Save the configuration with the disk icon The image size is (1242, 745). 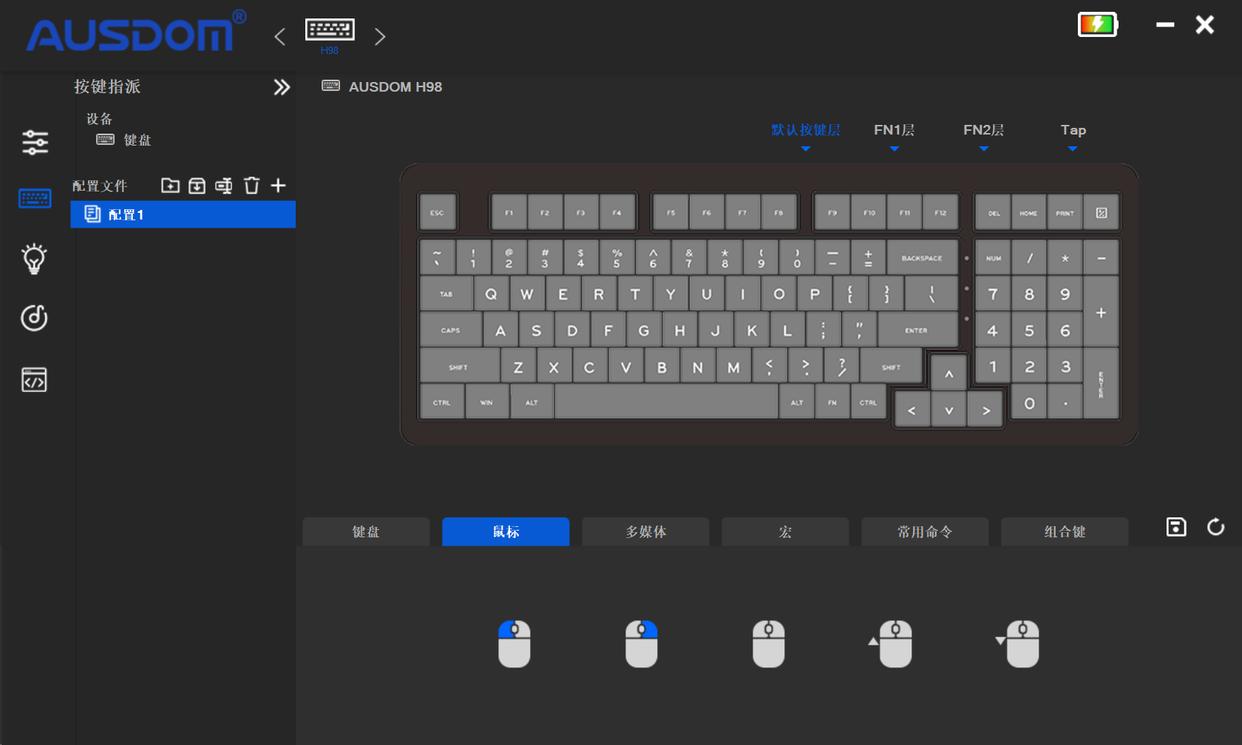coord(1176,527)
